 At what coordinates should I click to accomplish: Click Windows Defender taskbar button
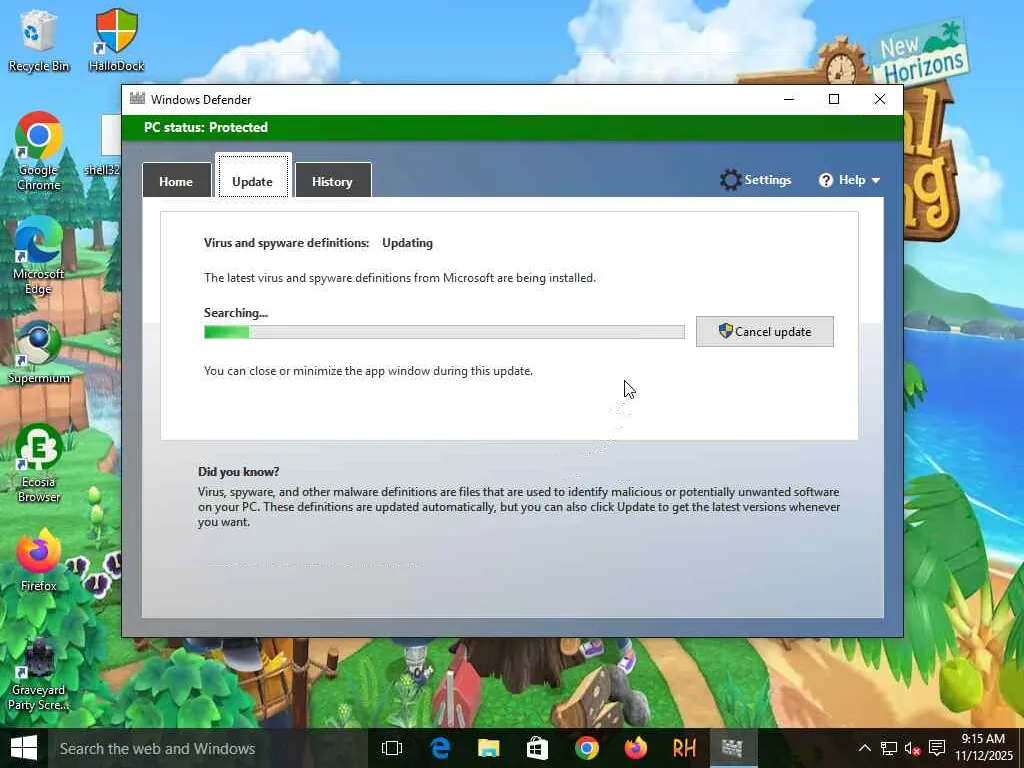click(x=732, y=748)
